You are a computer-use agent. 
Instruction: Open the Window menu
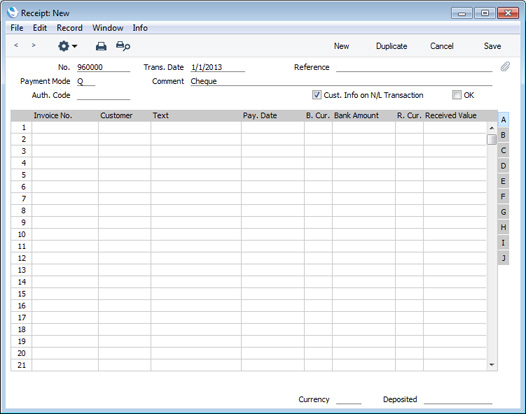(108, 28)
